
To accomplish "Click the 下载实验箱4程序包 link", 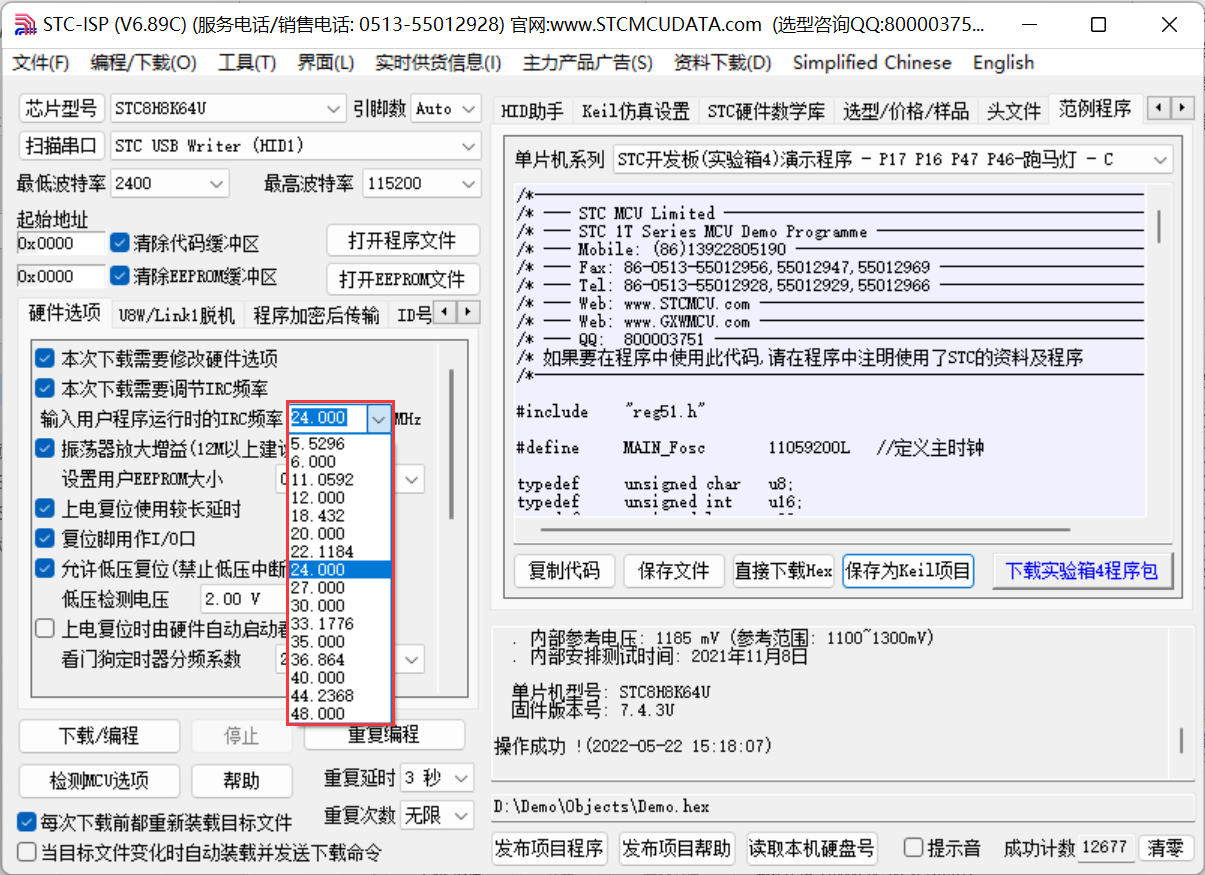I will (x=1082, y=570).
